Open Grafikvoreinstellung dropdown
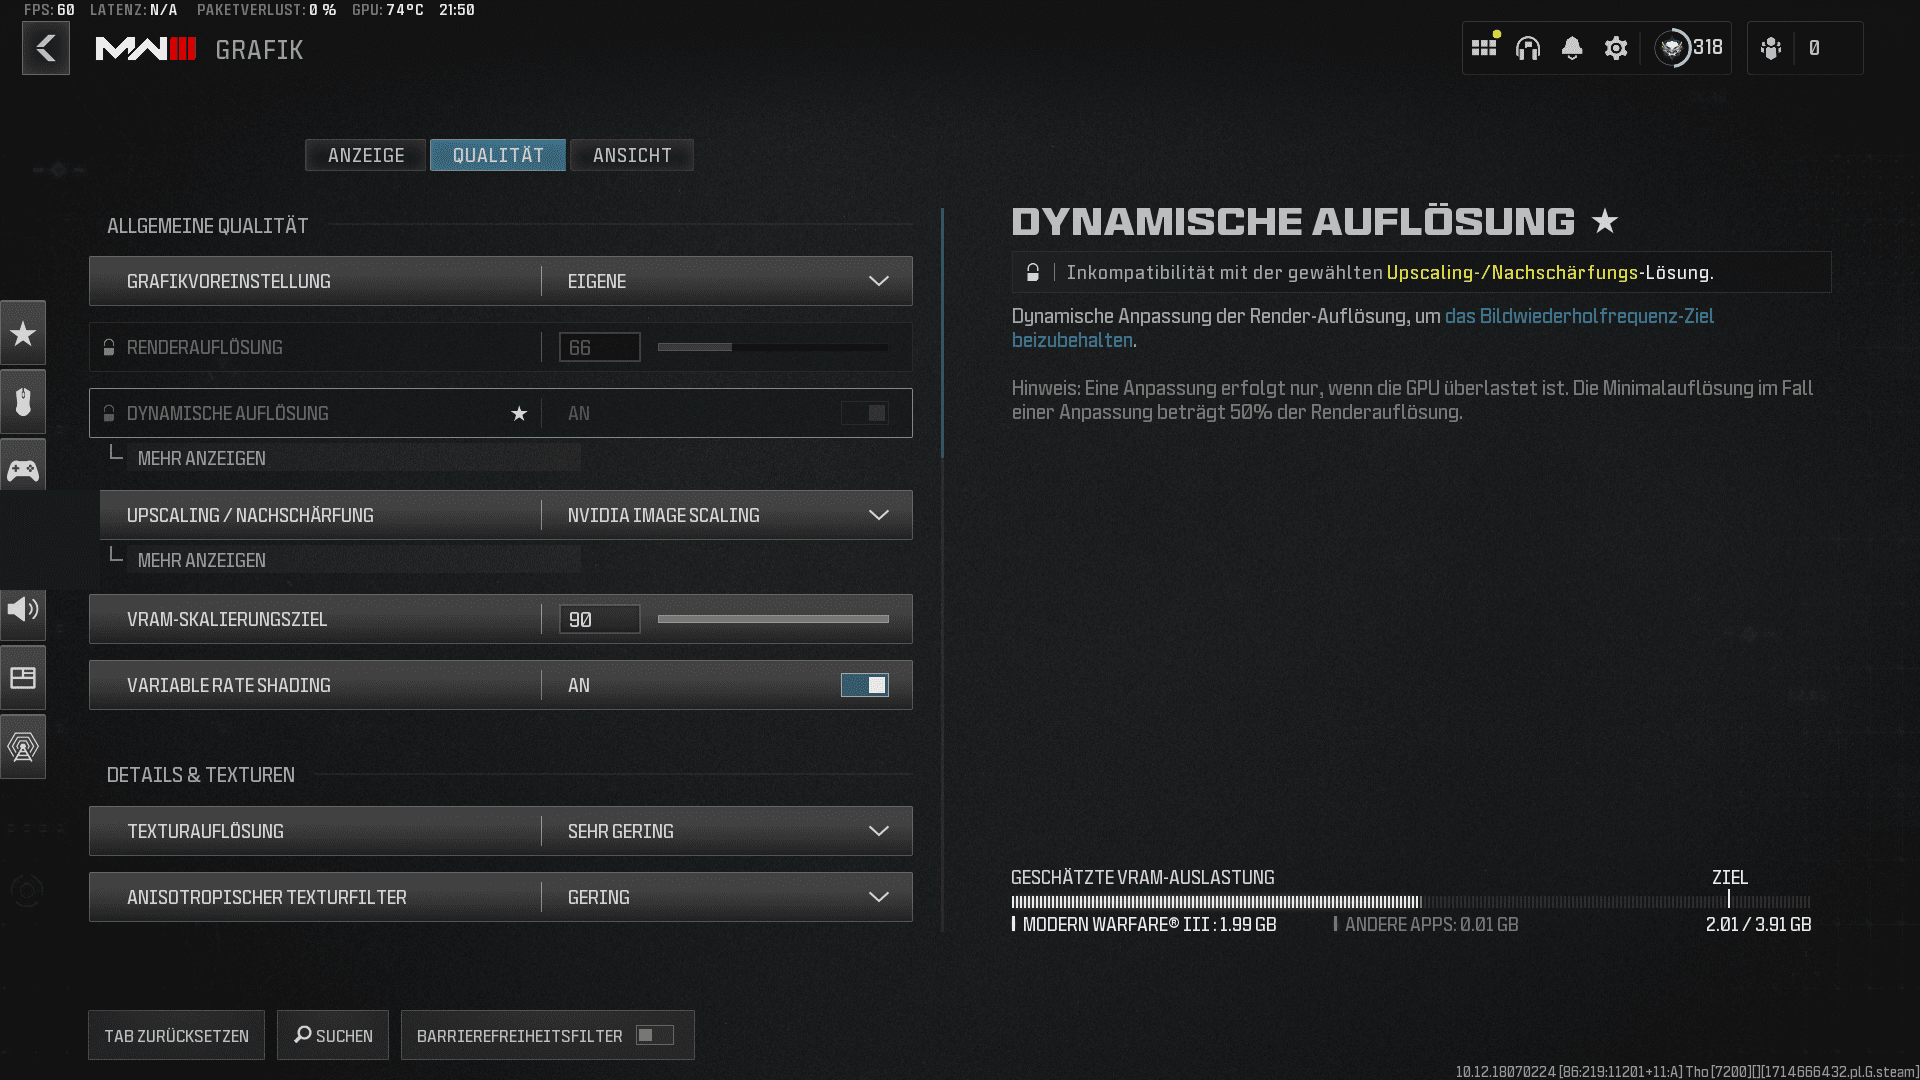 (x=726, y=281)
